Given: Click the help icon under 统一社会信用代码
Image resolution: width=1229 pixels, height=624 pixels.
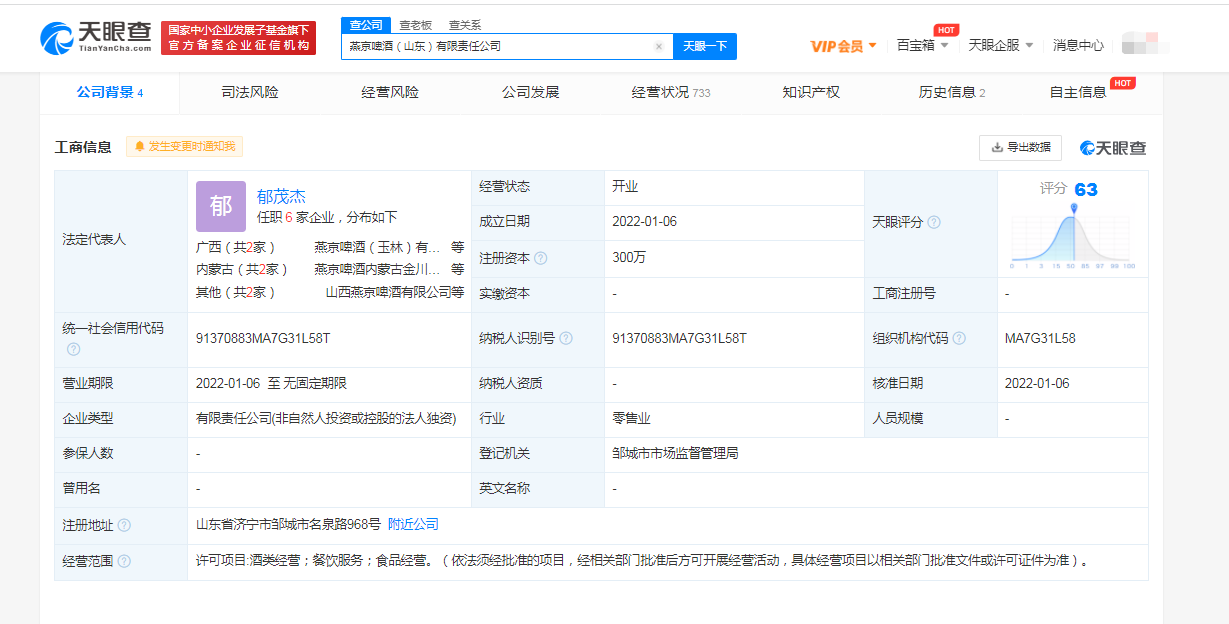Looking at the screenshot, I should 73,349.
